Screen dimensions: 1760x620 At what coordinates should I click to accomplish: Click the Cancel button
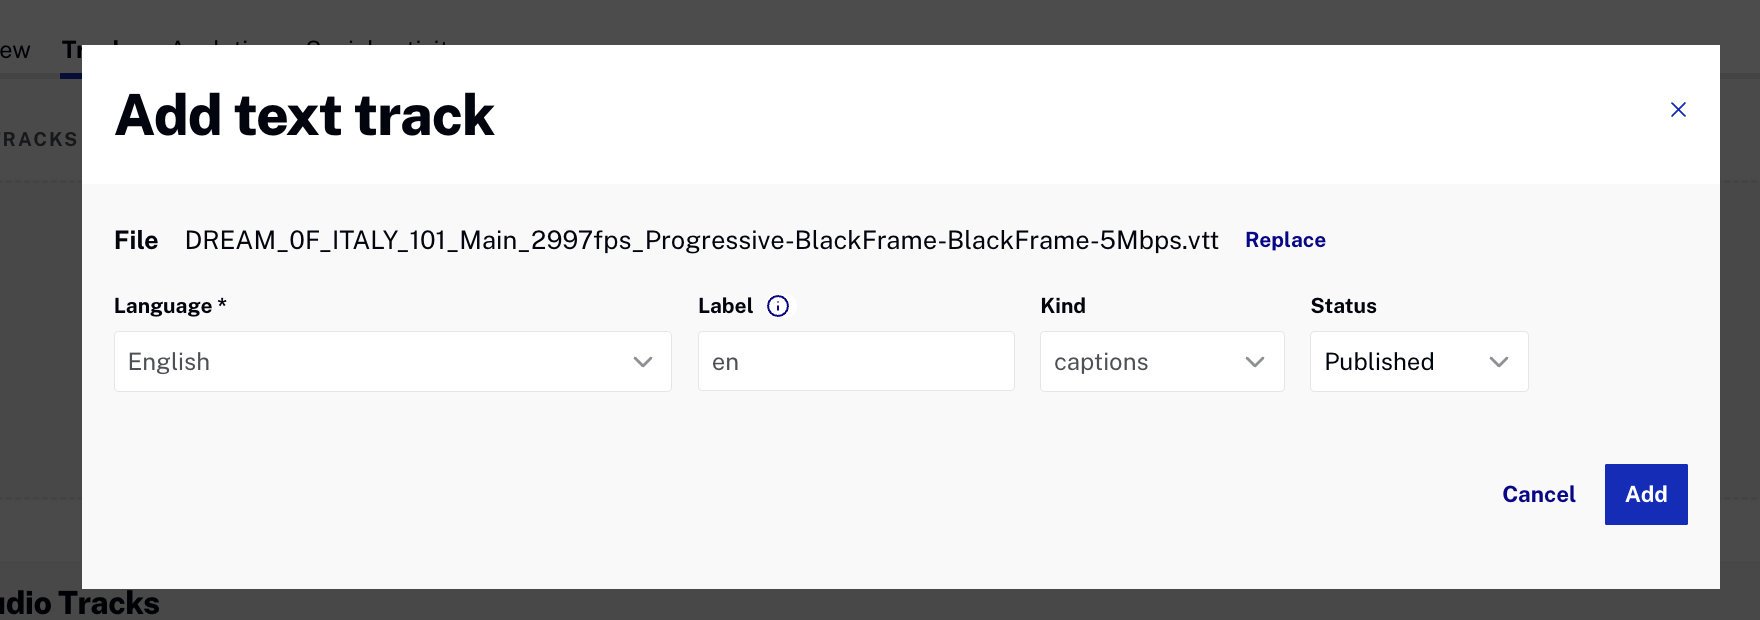click(x=1538, y=494)
